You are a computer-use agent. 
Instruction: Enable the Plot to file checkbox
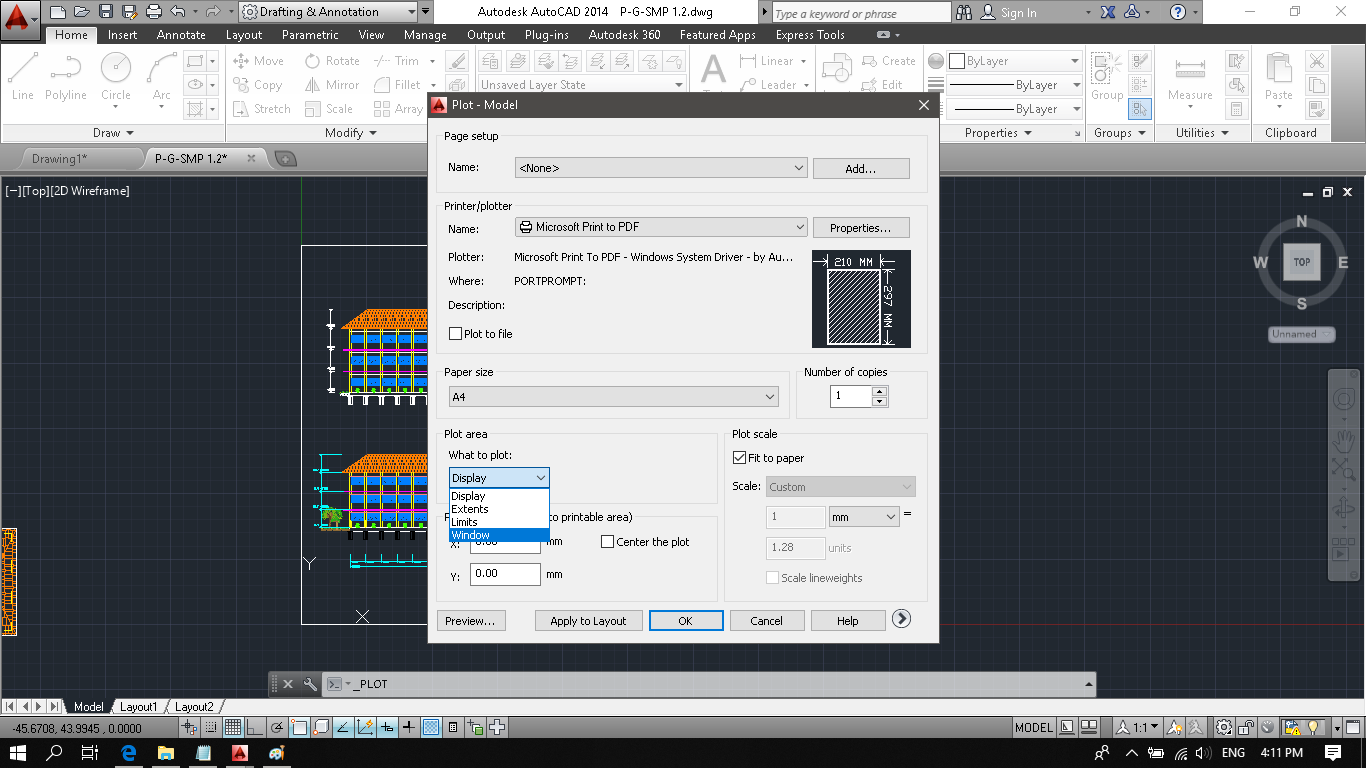pyautogui.click(x=456, y=334)
